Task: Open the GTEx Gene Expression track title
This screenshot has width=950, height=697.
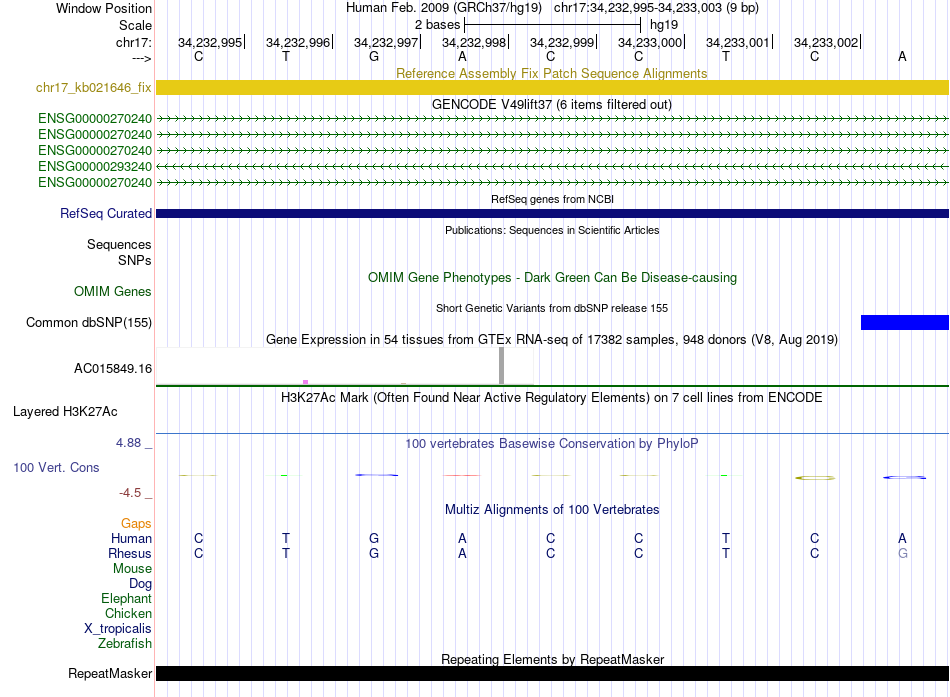Action: (x=551, y=339)
